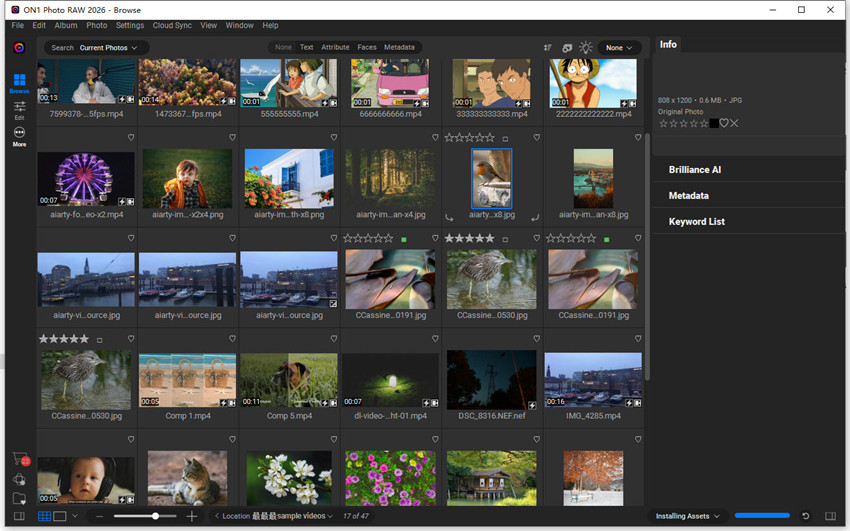The height and width of the screenshot is (531, 850).
Task: Click reject X in Info panel
Action: tap(734, 124)
